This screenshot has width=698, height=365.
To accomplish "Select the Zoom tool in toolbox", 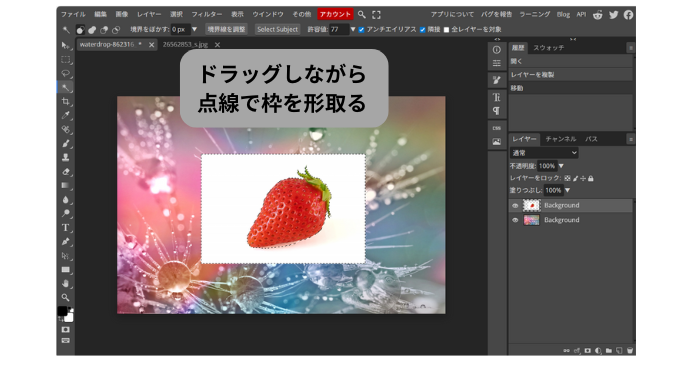I will click(65, 297).
